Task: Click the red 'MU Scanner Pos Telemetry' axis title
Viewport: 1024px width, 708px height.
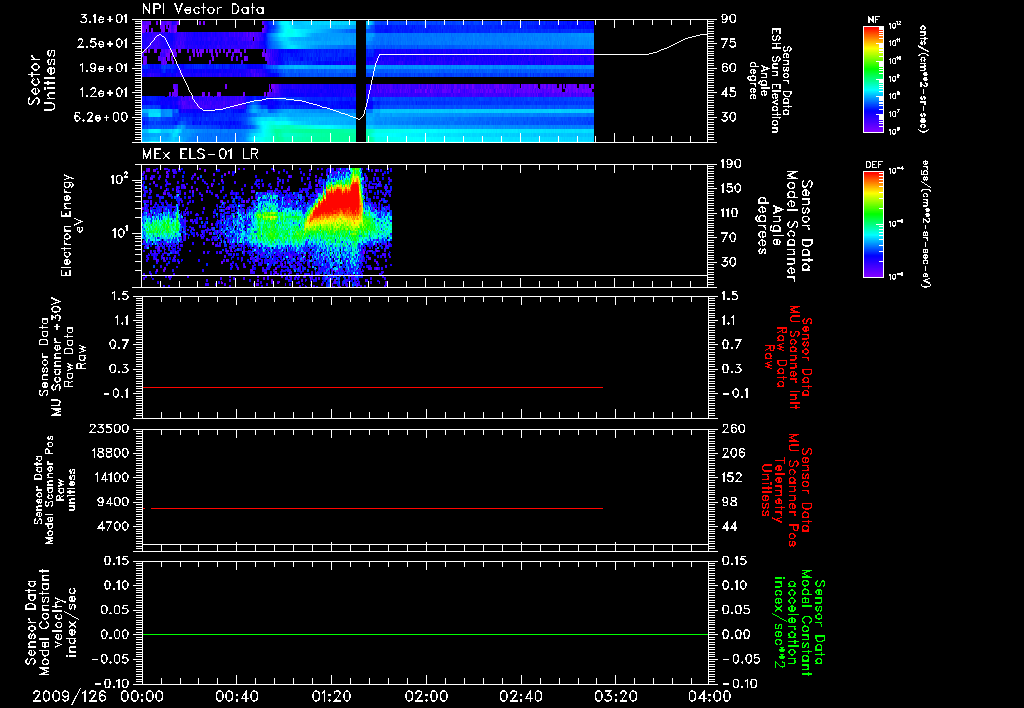Action: click(786, 490)
